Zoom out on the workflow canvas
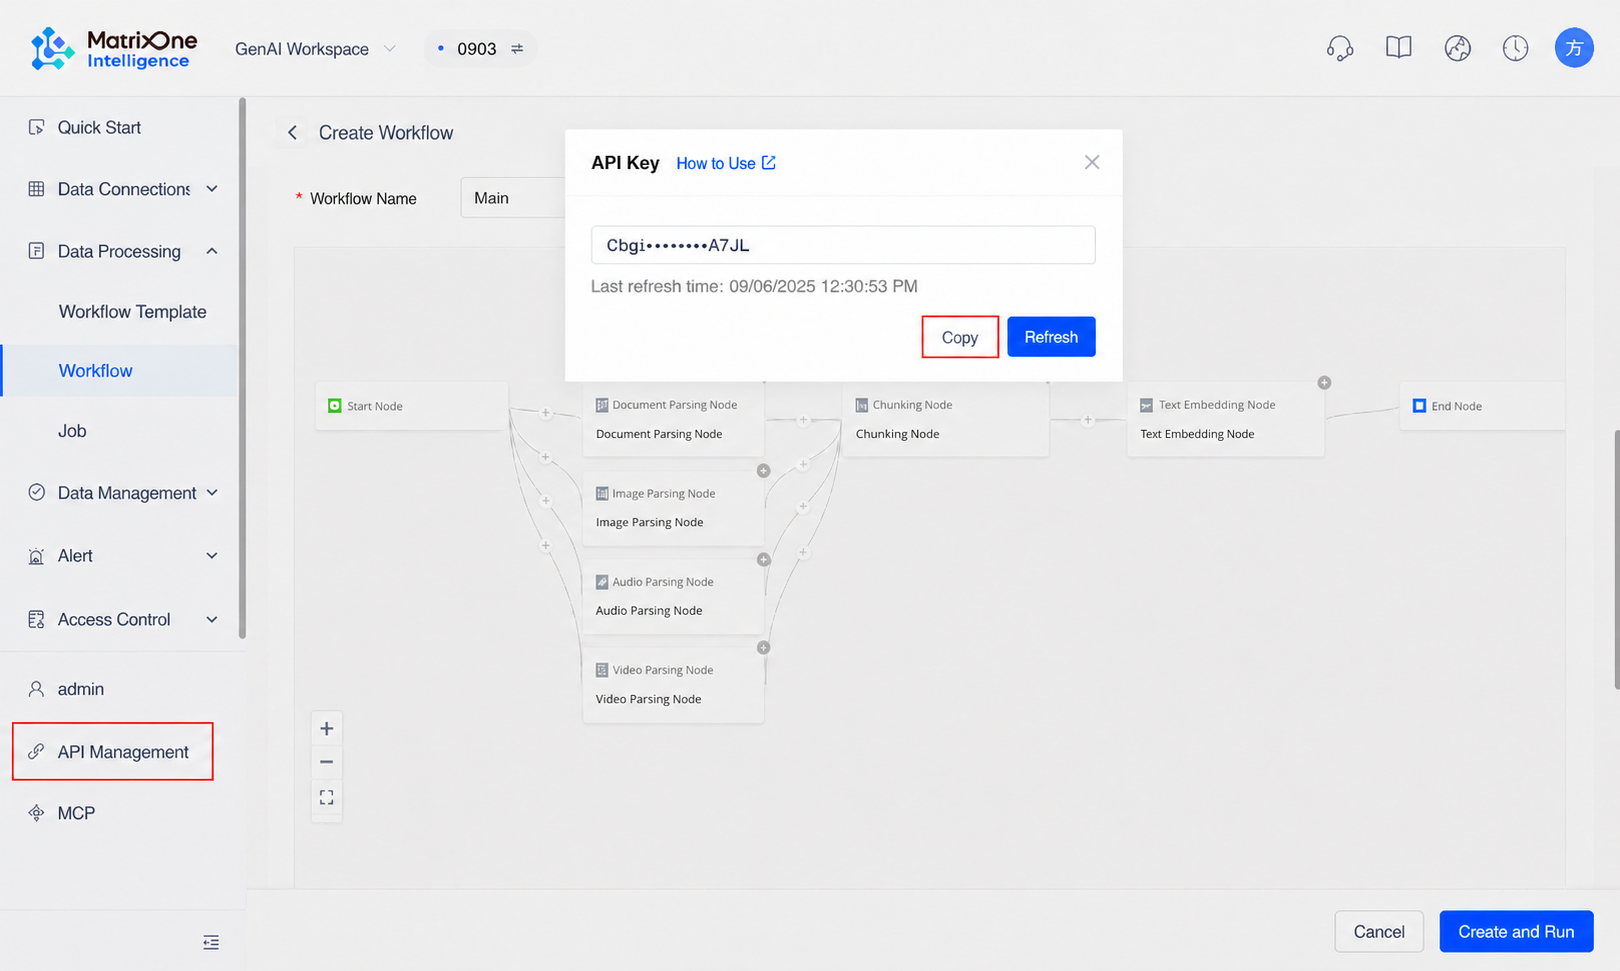 326,762
